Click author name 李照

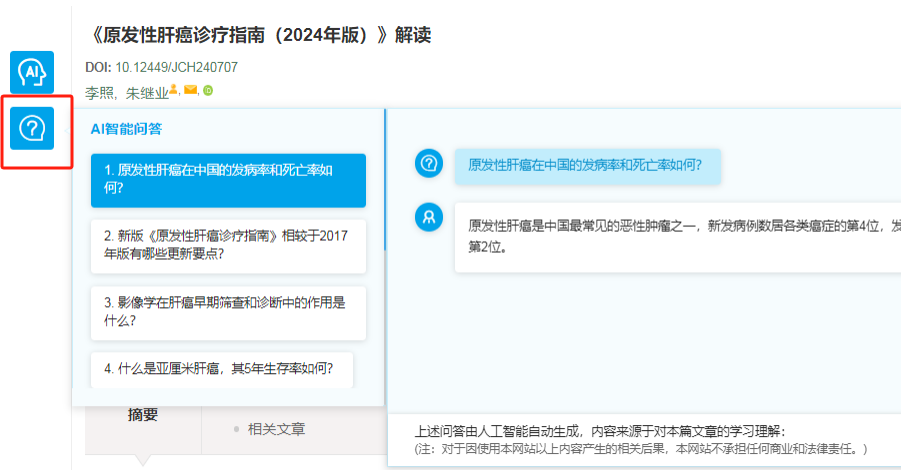tap(99, 93)
